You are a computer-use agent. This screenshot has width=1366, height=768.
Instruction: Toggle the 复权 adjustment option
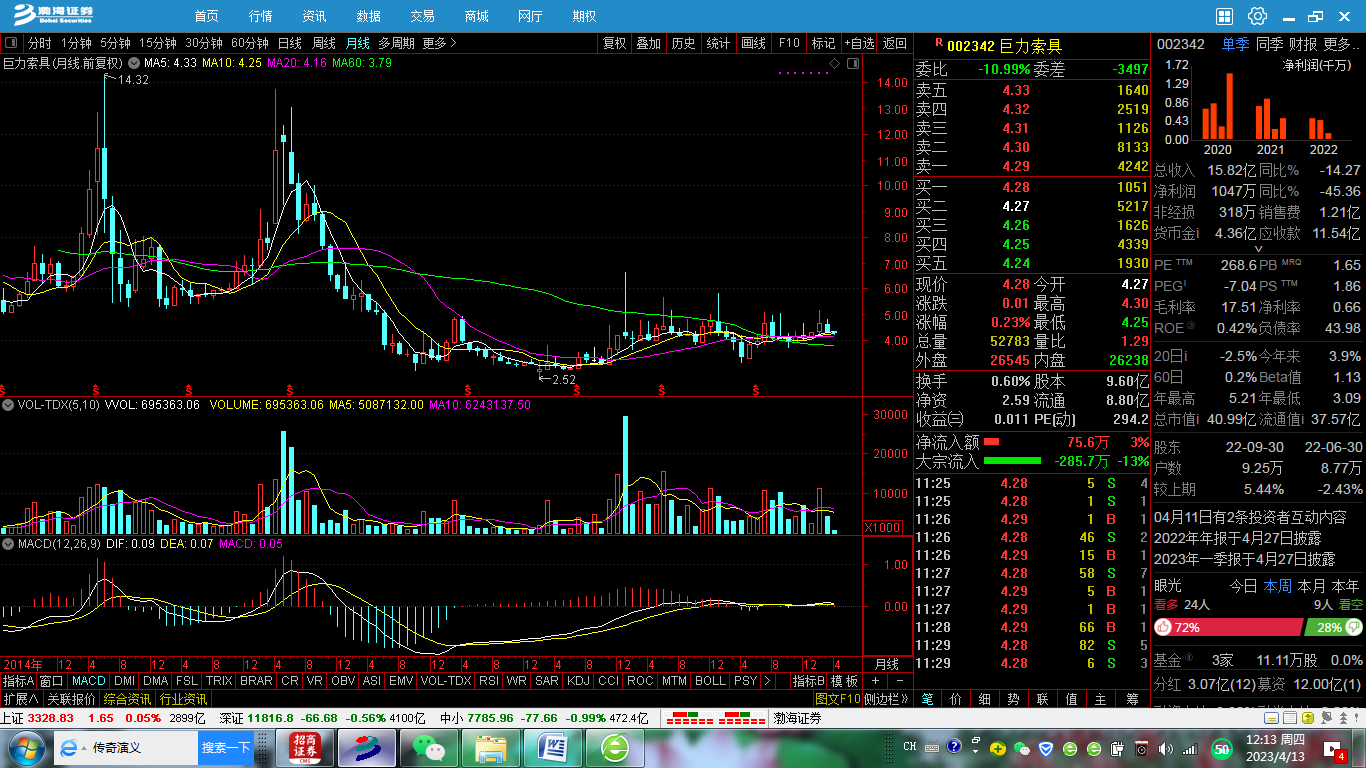[x=614, y=43]
